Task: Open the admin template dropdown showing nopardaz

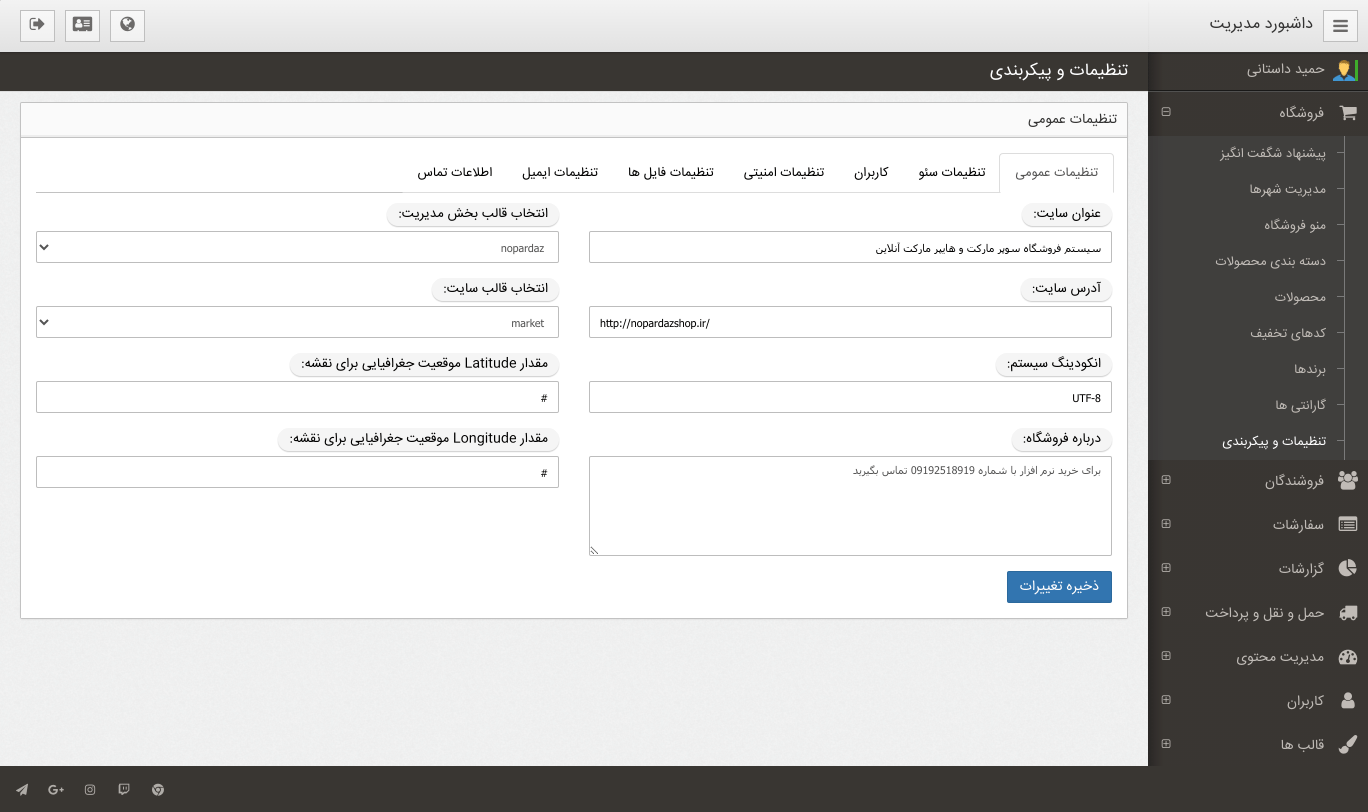Action: pyautogui.click(x=297, y=247)
